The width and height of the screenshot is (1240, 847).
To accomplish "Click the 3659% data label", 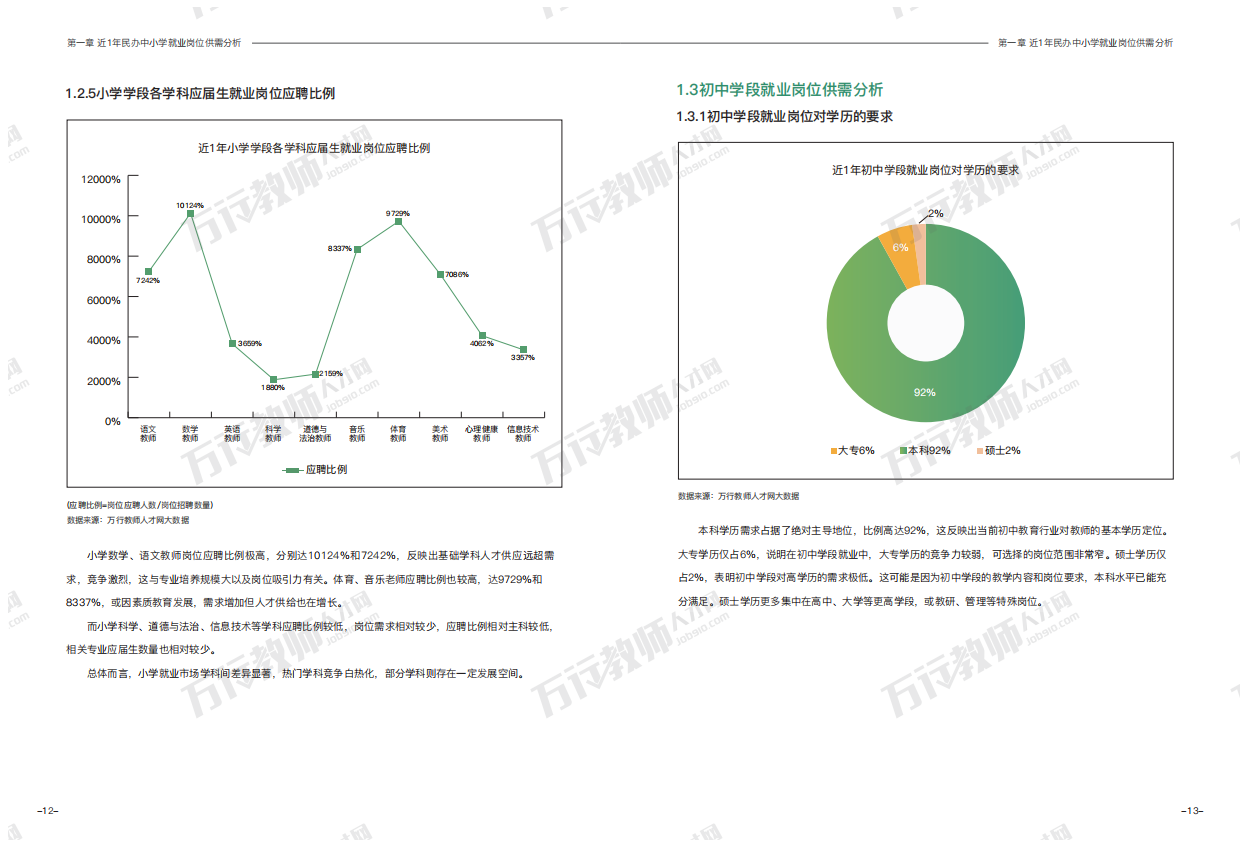I will (250, 343).
